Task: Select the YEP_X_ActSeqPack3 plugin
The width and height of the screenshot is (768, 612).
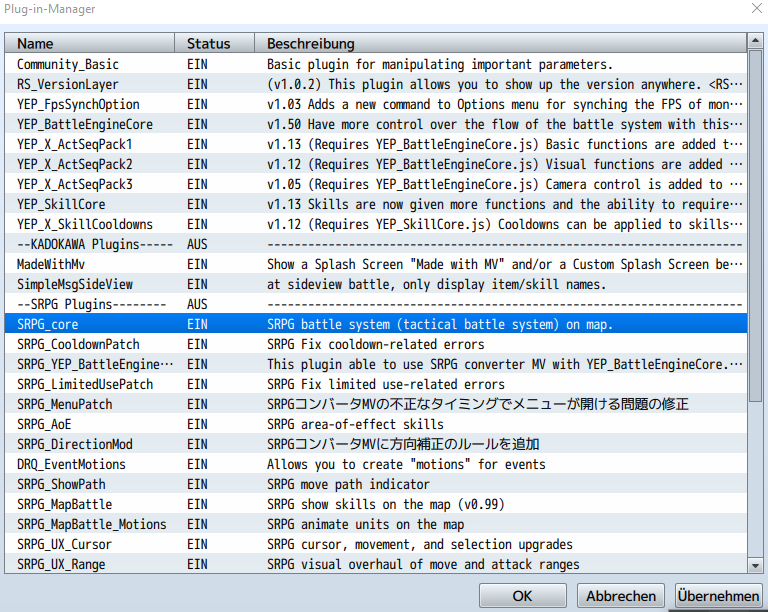Action: (x=376, y=184)
